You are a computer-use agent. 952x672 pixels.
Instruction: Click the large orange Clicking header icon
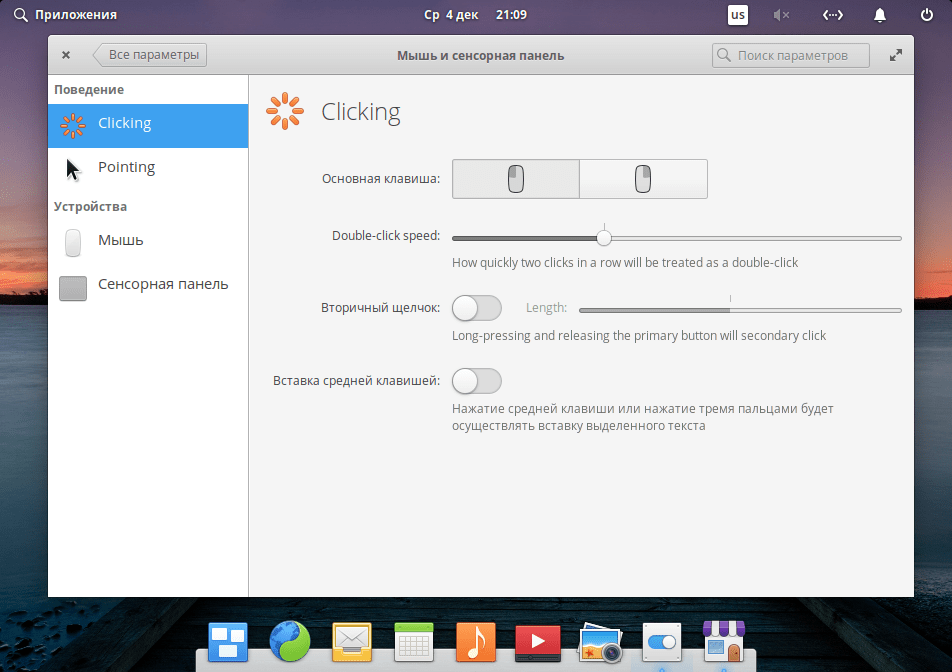pyautogui.click(x=285, y=111)
